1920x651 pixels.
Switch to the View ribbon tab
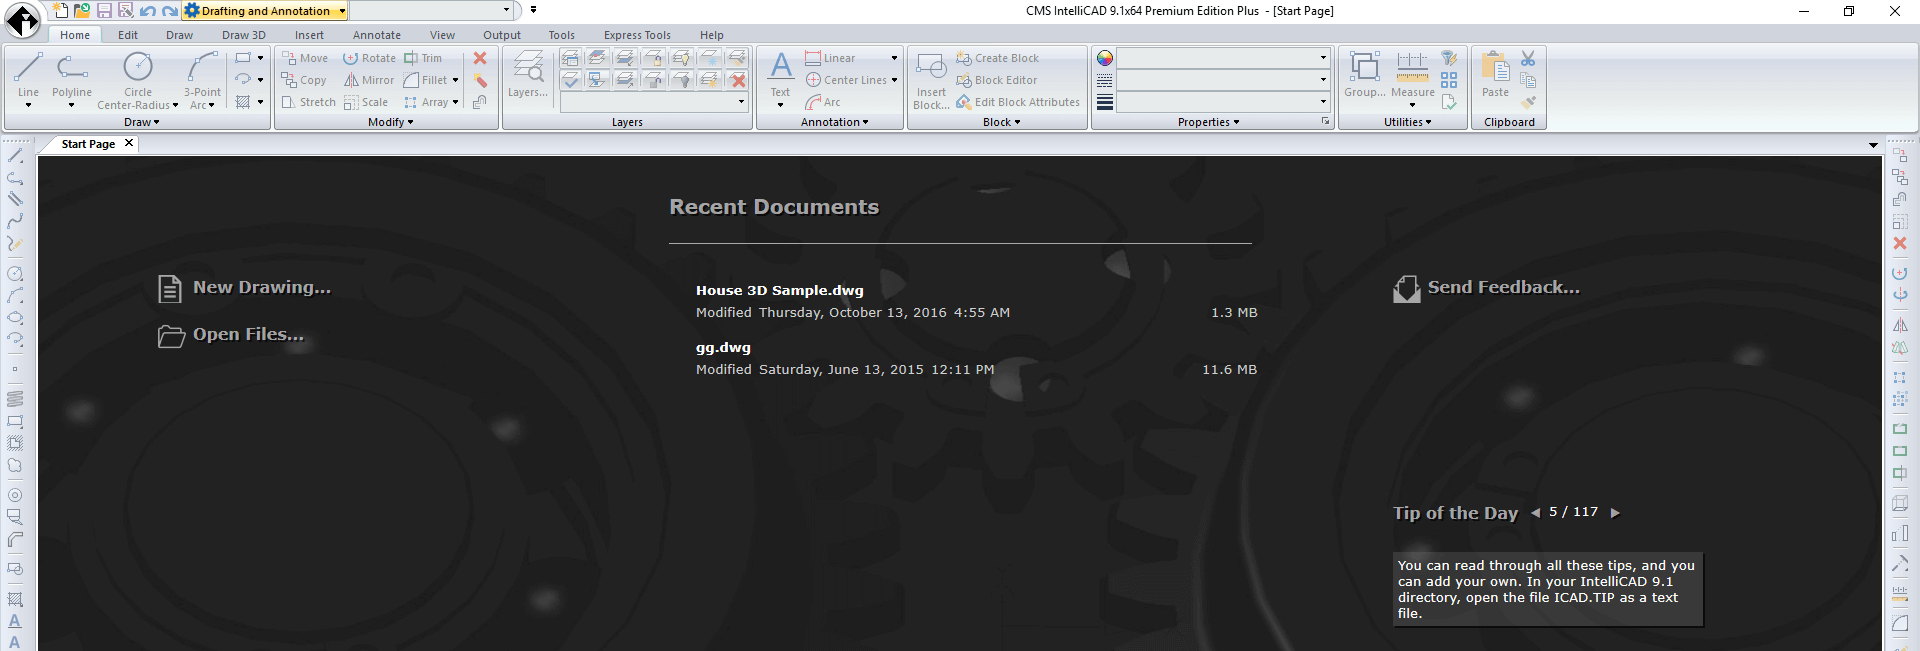(x=442, y=35)
